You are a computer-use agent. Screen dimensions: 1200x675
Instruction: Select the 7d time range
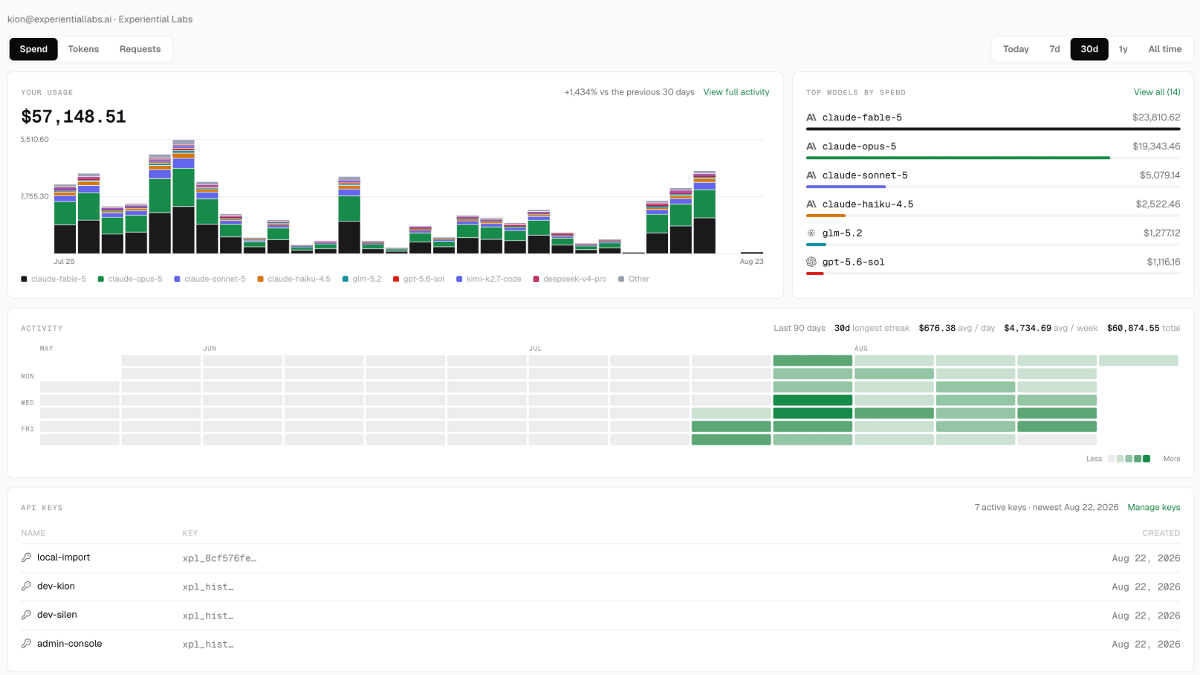point(1054,49)
